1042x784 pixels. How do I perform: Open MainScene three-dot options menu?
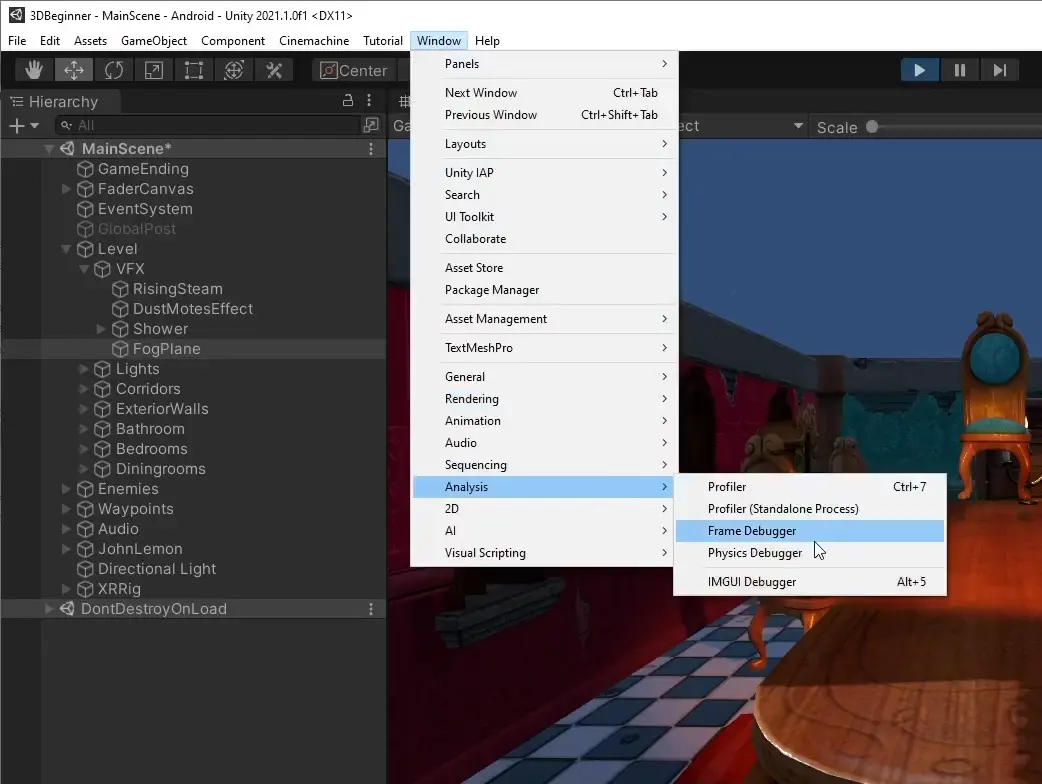point(371,149)
